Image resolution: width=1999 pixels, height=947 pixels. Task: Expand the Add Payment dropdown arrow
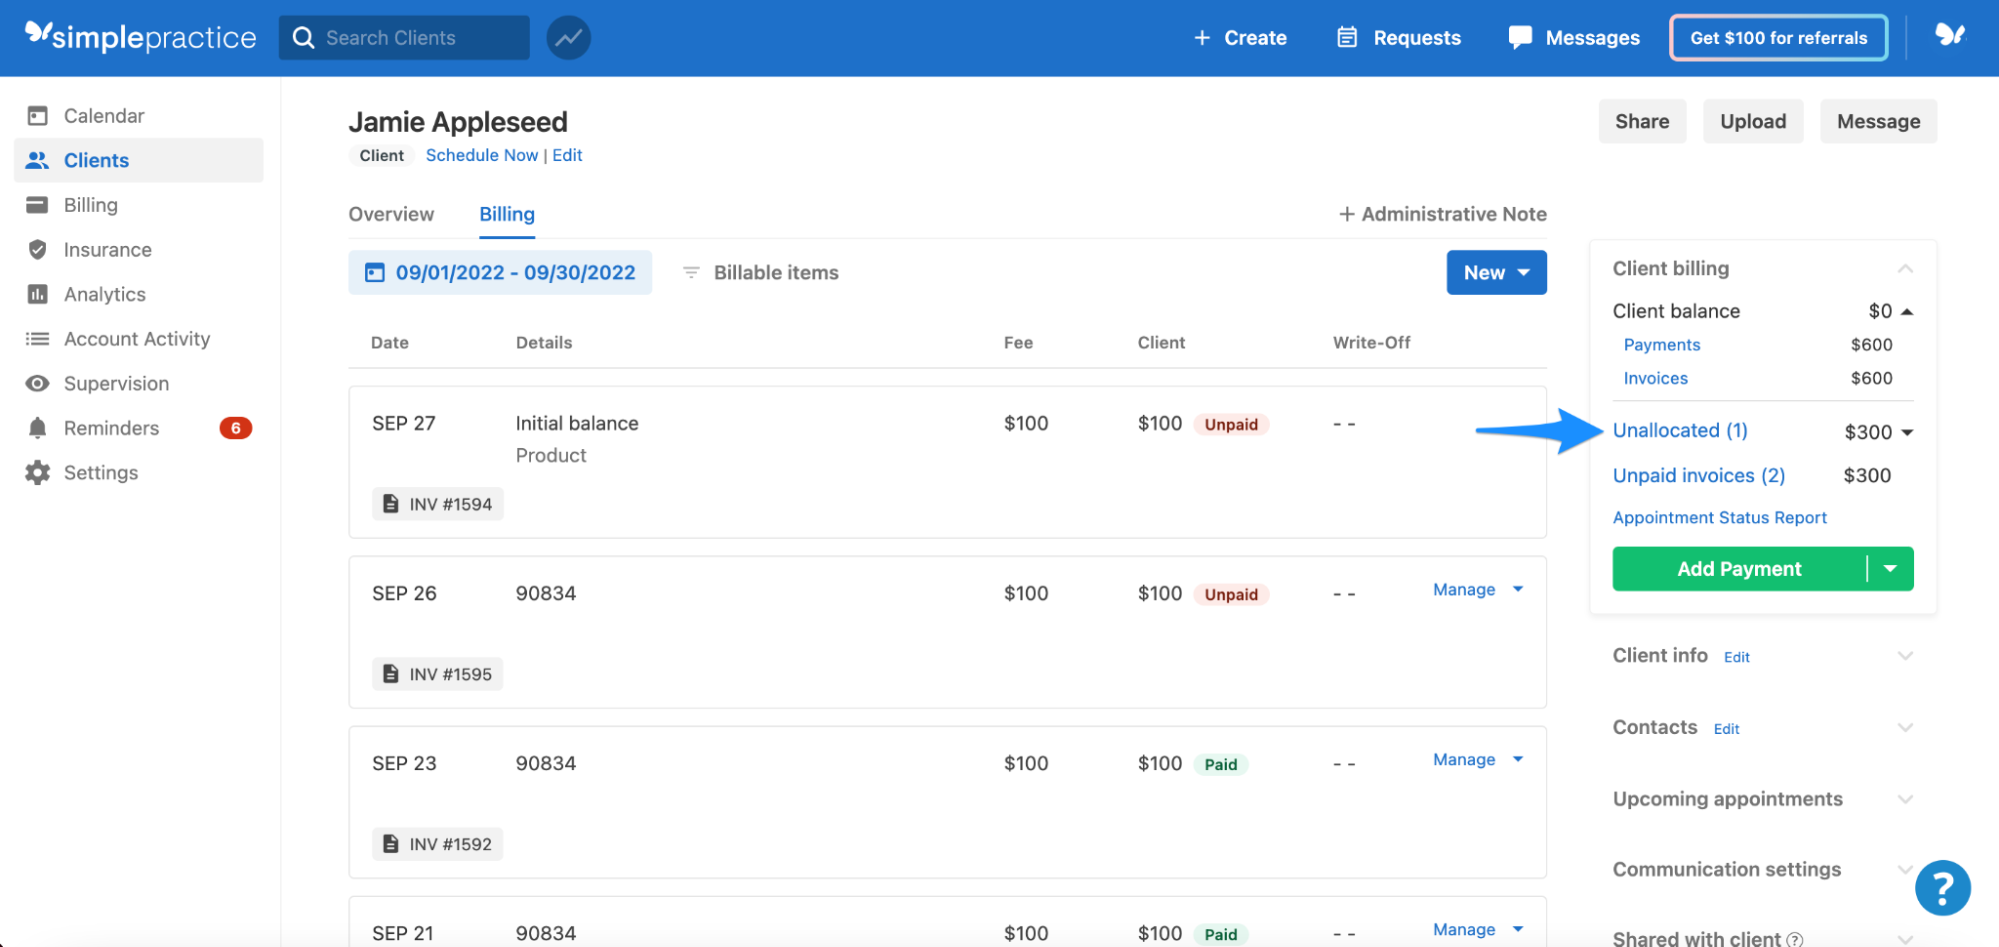pyautogui.click(x=1890, y=568)
